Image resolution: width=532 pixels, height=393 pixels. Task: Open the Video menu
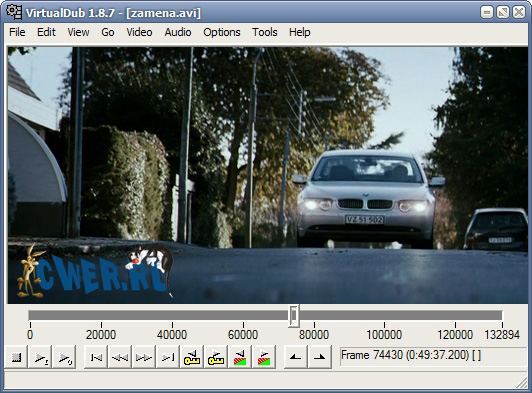139,32
